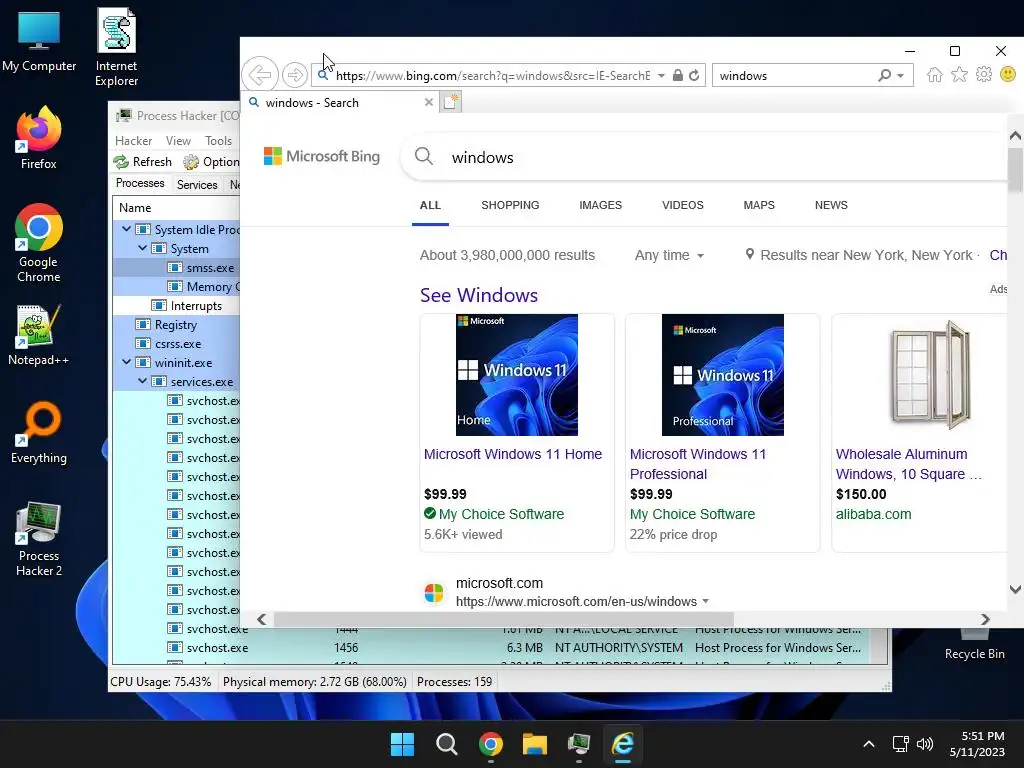Viewport: 1024px width, 768px height.
Task: Open the volume control in system tray
Action: click(925, 744)
